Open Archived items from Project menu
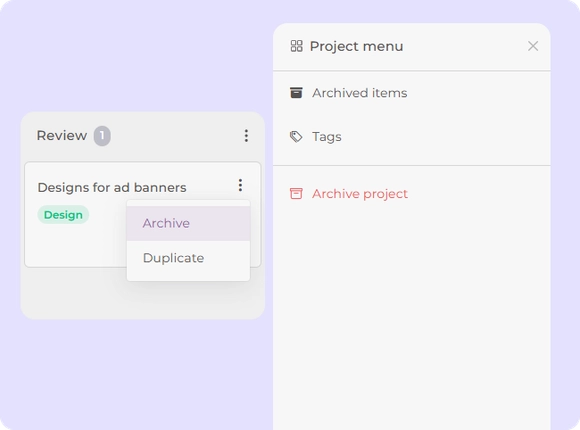Screen dimensions: 580x430 (x=412, y=93)
